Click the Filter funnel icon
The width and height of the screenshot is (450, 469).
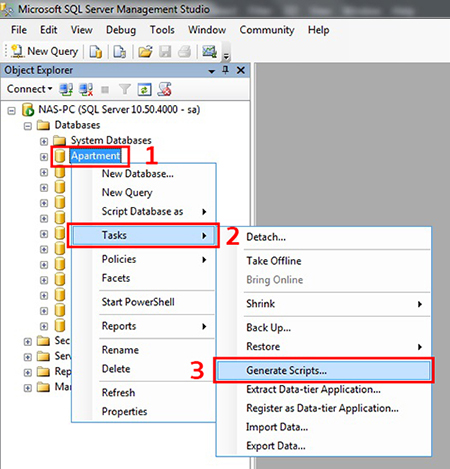125,89
